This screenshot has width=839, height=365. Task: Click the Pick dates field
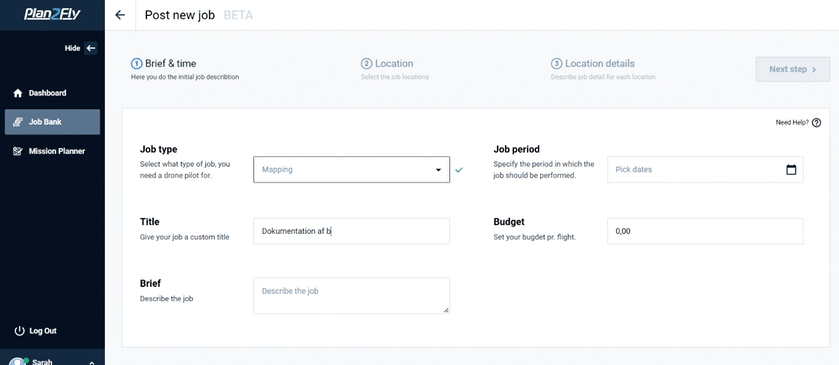pos(705,170)
